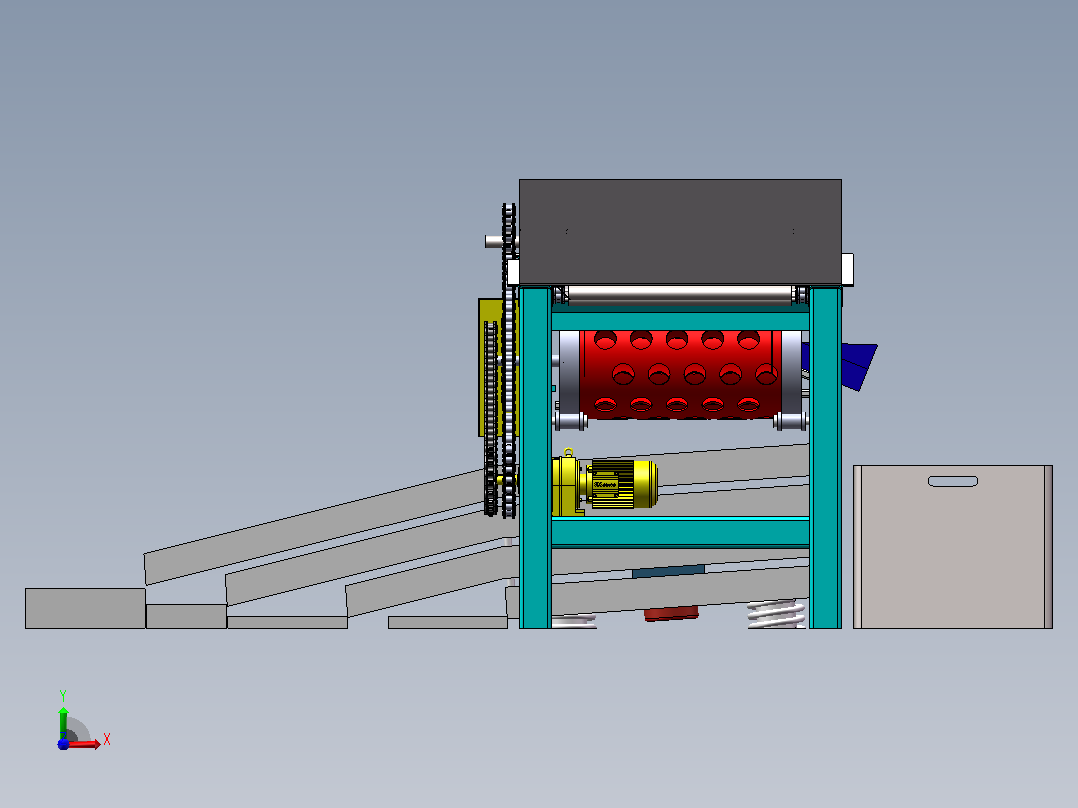Select the coil spring under the frame's right side
1078x808 pixels.
(776, 614)
